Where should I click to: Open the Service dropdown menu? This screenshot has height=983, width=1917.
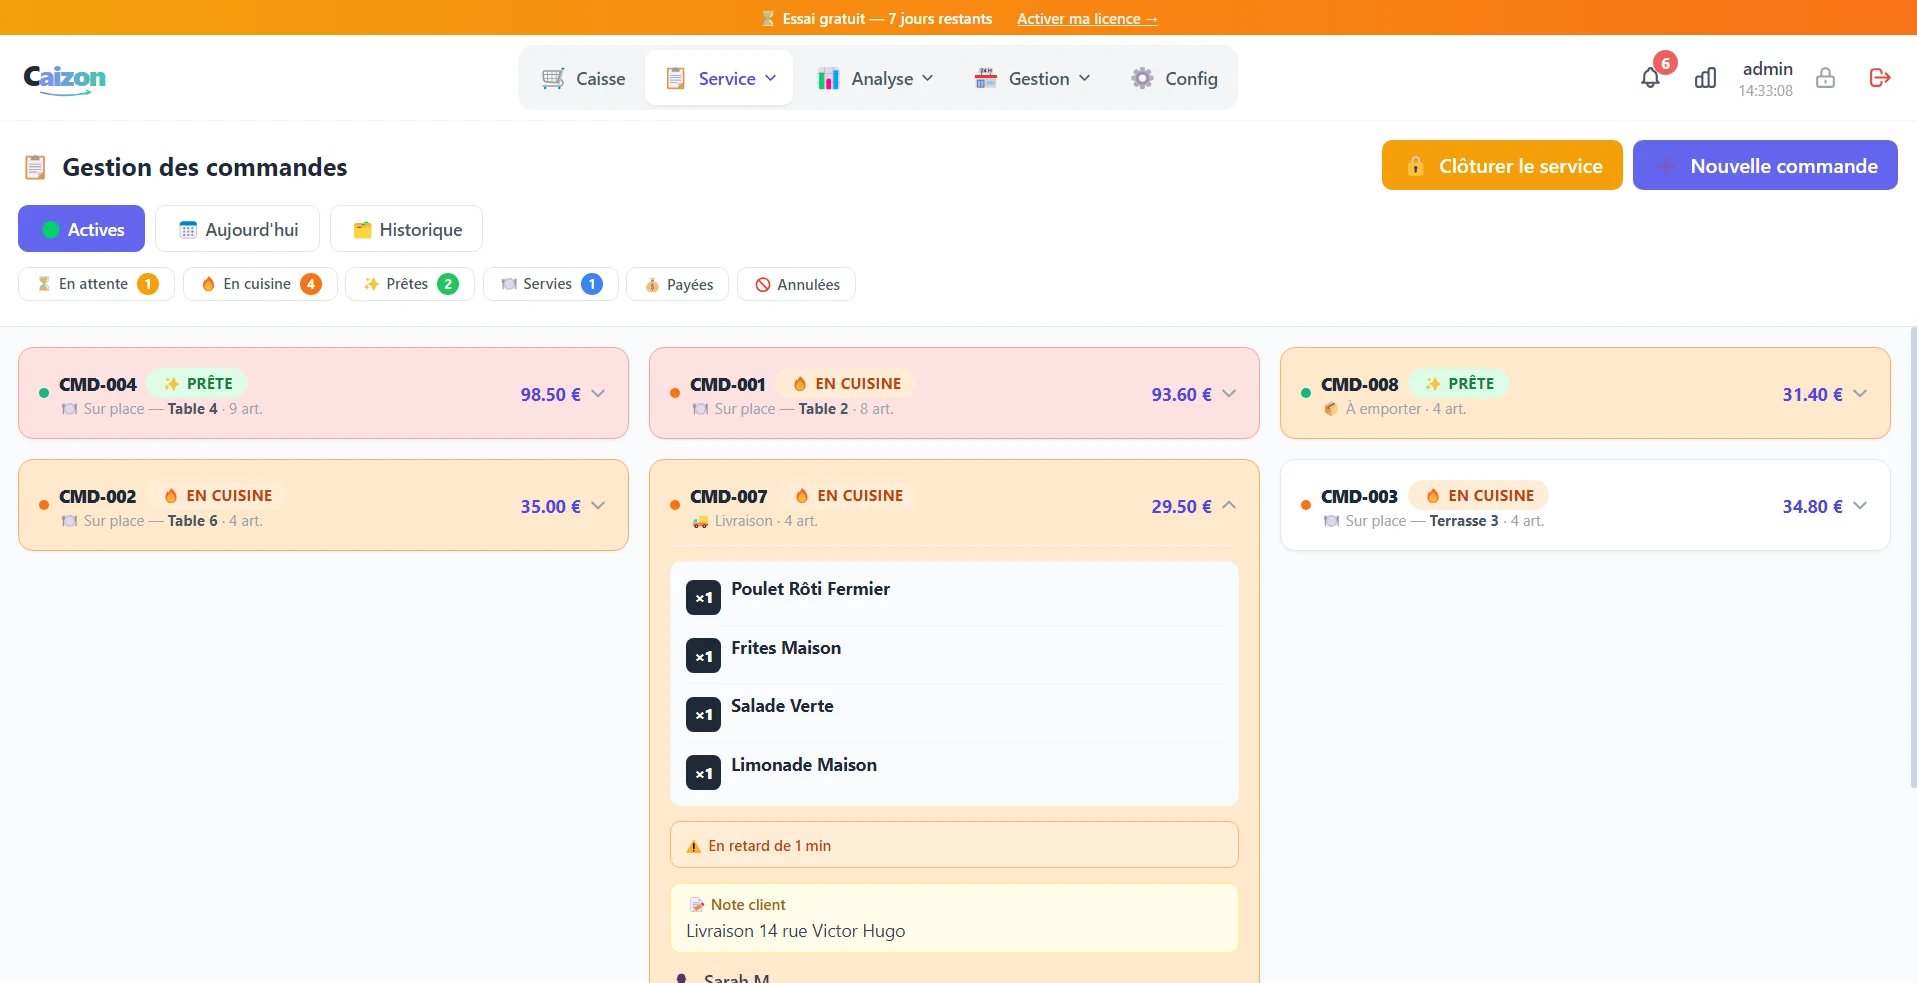click(x=719, y=78)
